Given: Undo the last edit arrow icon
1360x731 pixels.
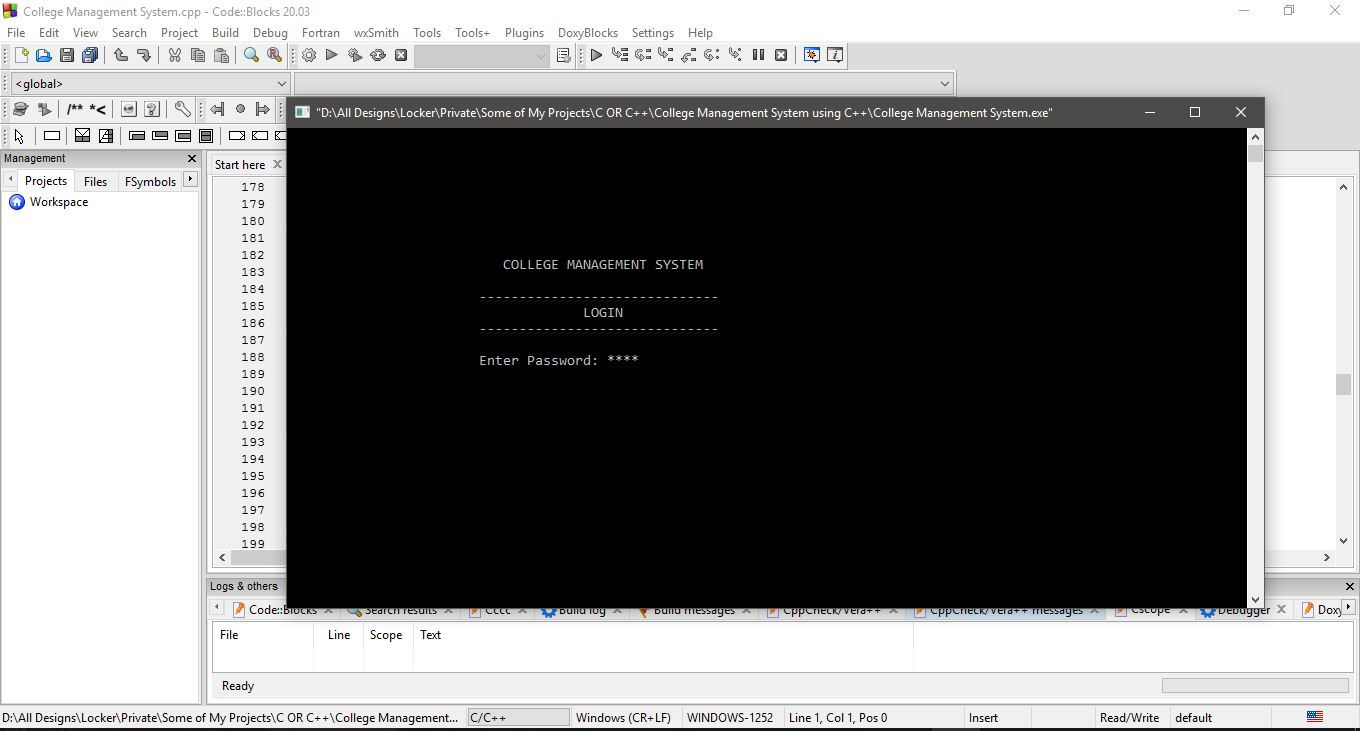Looking at the screenshot, I should click(121, 56).
